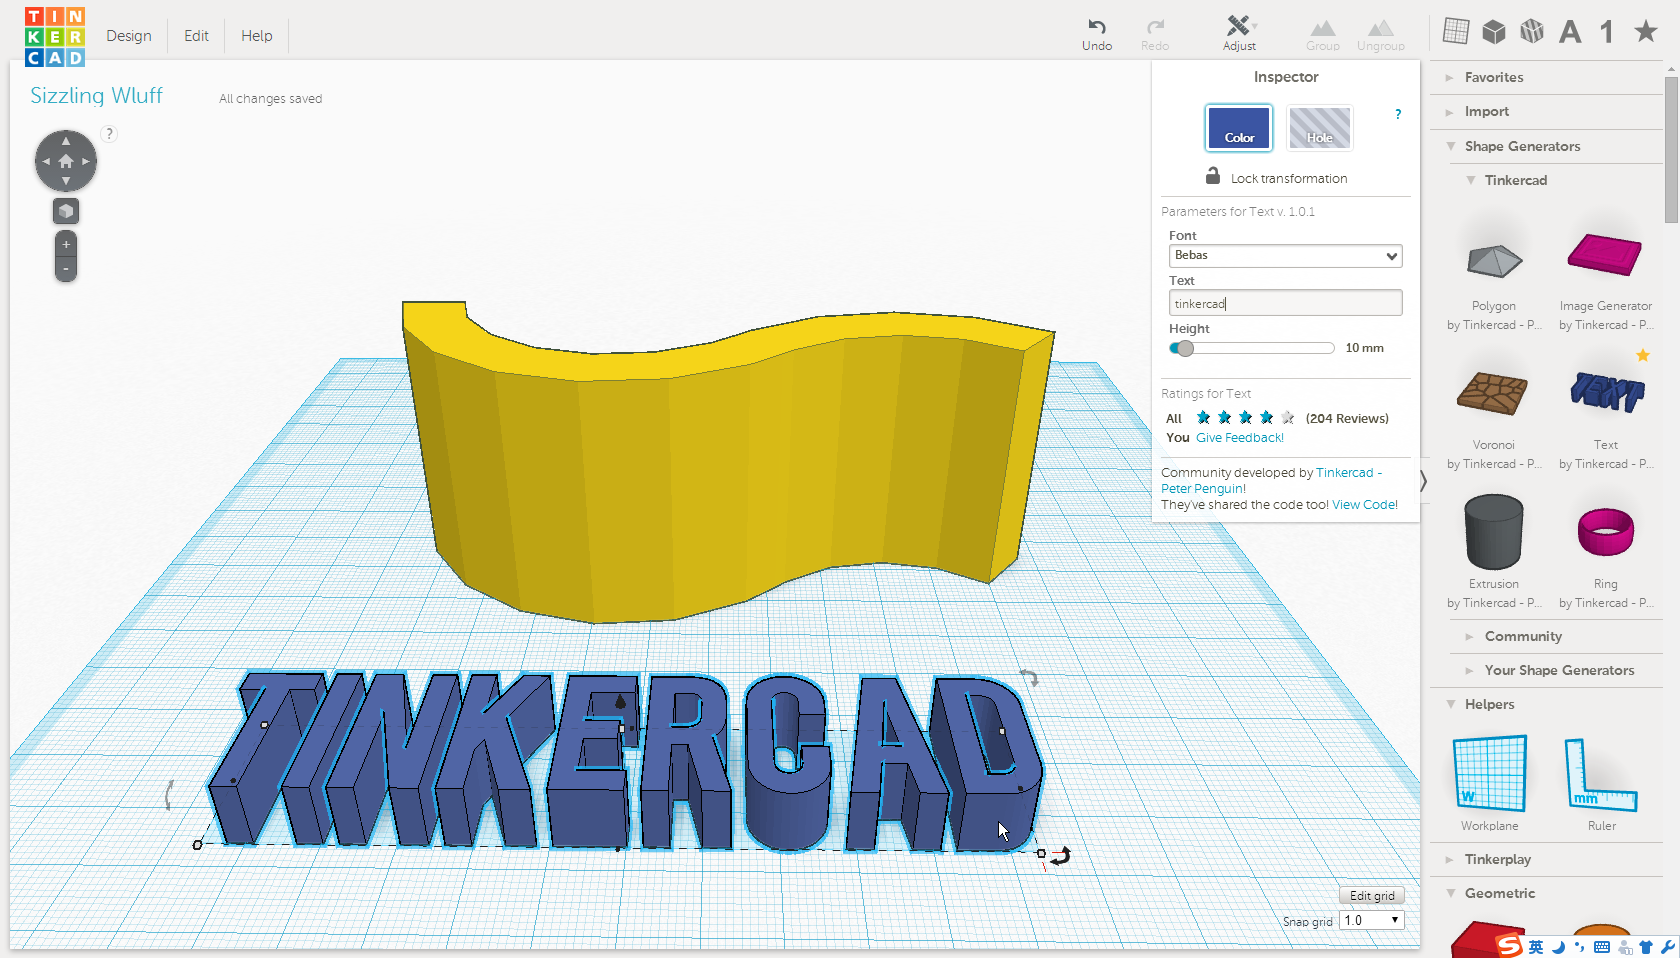Open the Design menu
This screenshot has height=958, width=1680.
tap(129, 36)
